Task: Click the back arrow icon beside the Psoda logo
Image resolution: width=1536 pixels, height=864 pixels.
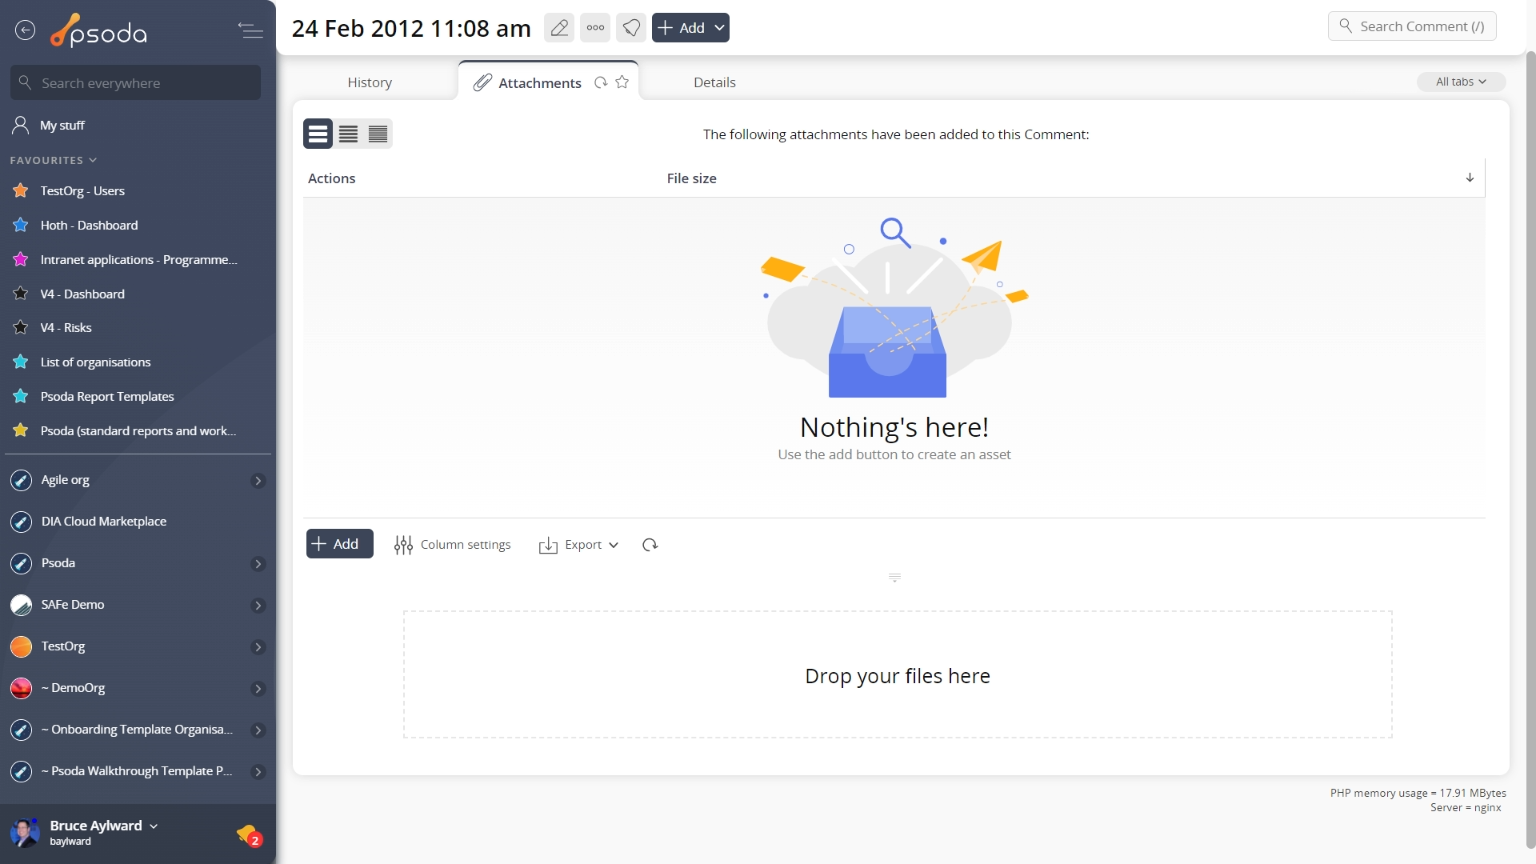Action: pyautogui.click(x=25, y=31)
